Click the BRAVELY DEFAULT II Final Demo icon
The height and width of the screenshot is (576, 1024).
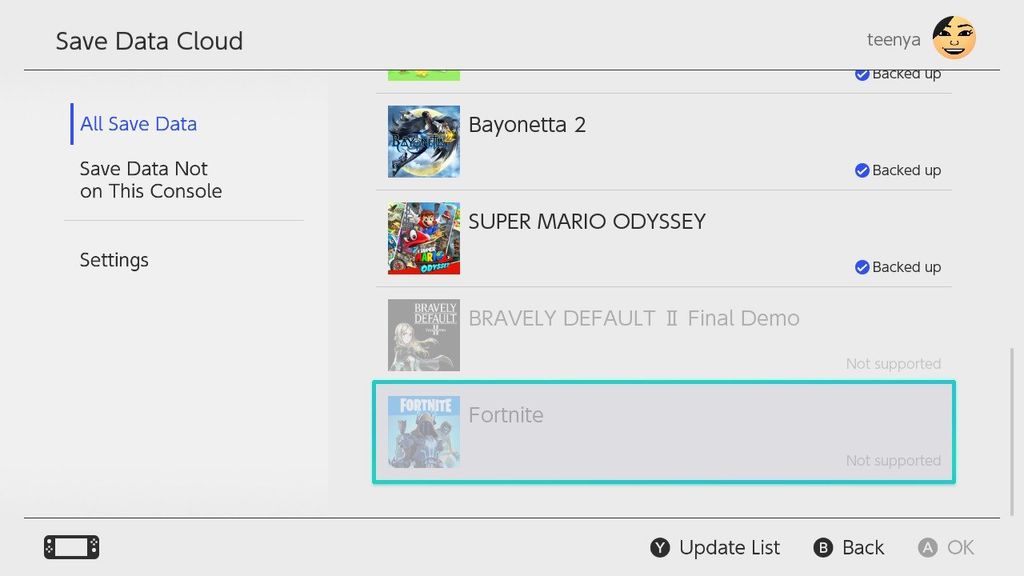click(423, 335)
